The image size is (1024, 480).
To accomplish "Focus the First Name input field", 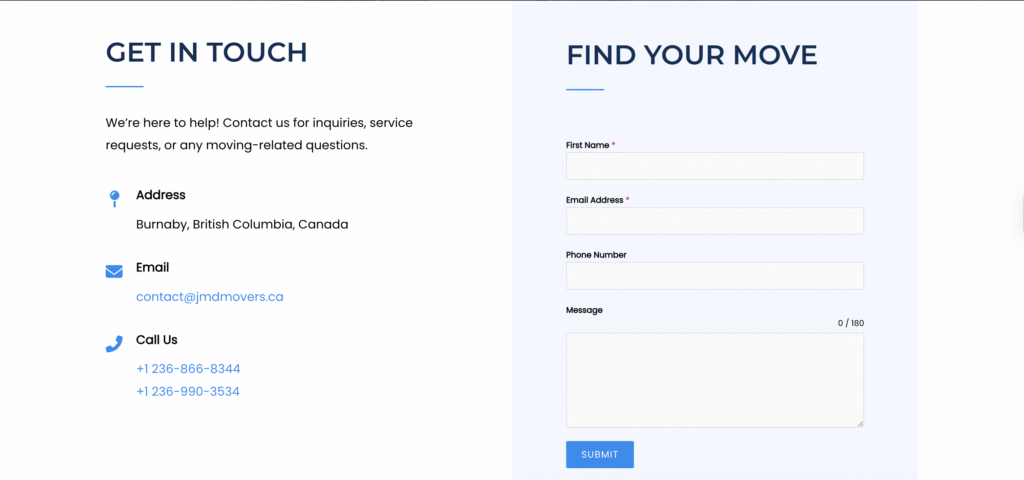I will point(714,166).
